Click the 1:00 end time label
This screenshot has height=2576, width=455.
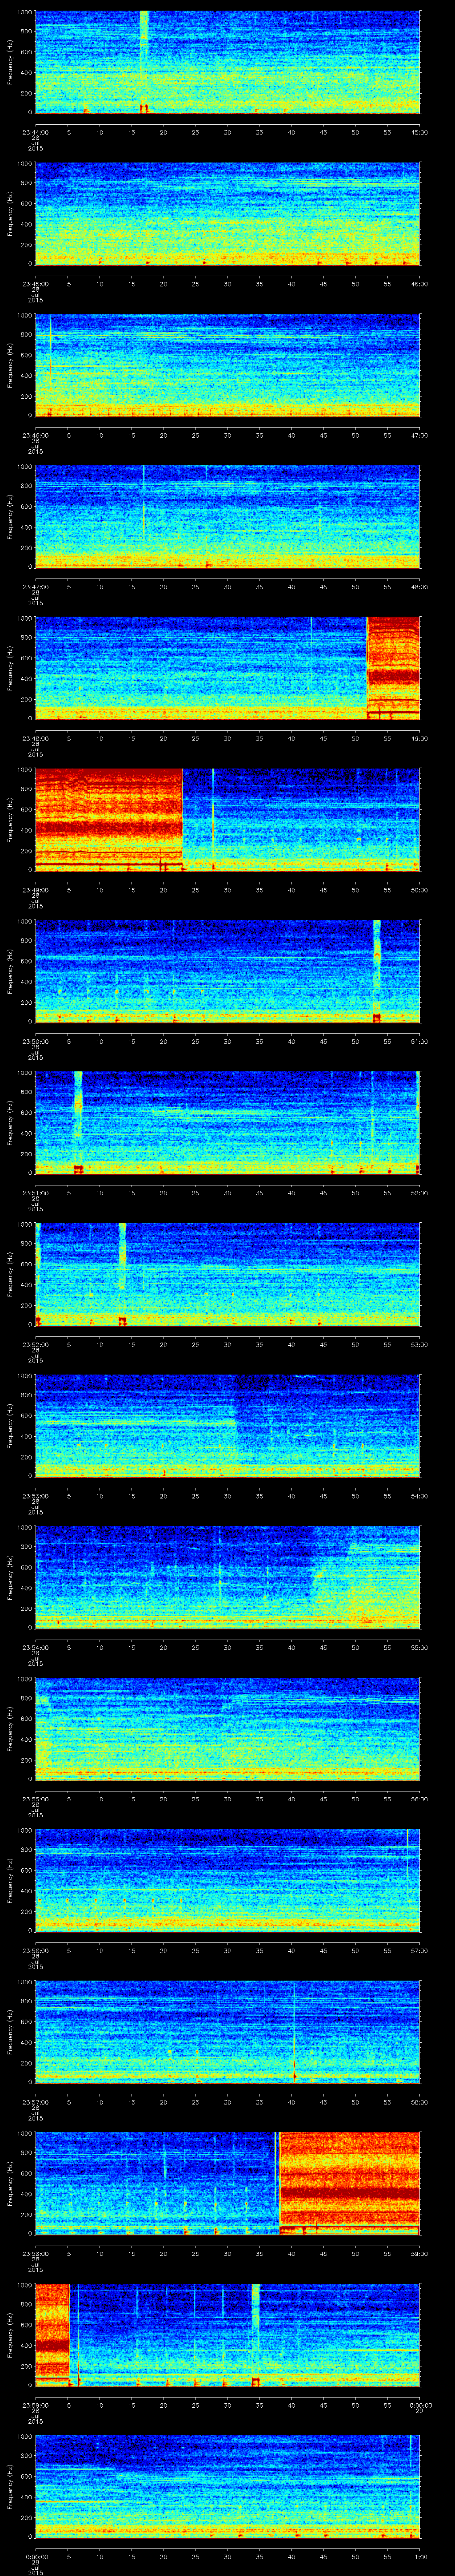coord(420,2556)
